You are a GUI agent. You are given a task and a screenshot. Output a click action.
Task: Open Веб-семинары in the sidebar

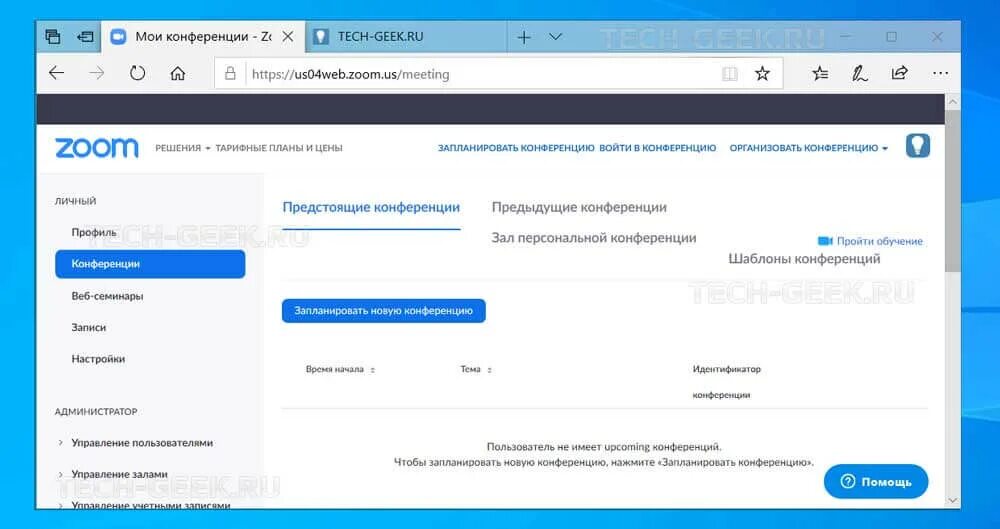(107, 296)
